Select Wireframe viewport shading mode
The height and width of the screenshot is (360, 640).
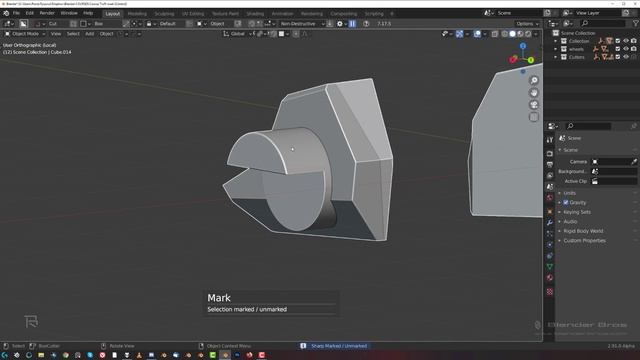click(504, 34)
